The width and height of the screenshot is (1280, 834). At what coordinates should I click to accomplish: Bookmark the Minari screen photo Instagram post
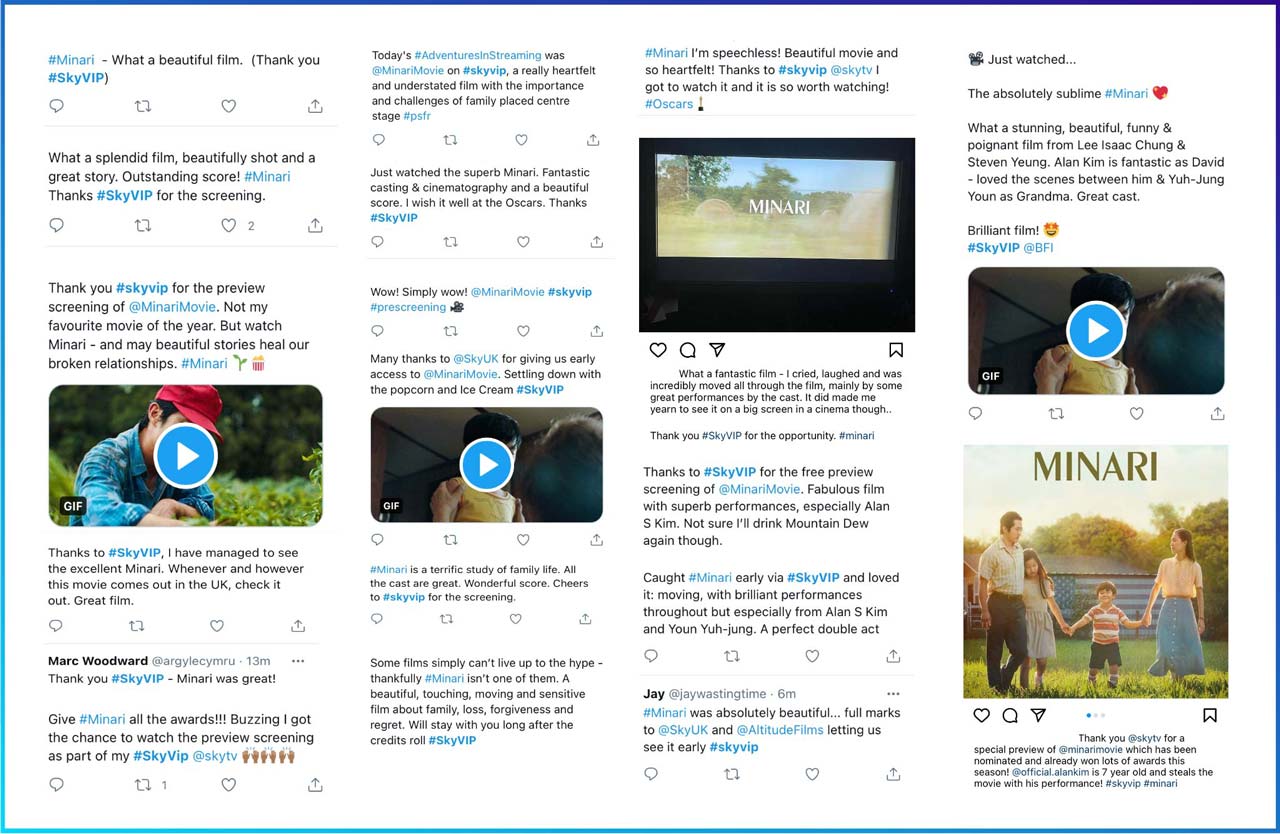896,350
